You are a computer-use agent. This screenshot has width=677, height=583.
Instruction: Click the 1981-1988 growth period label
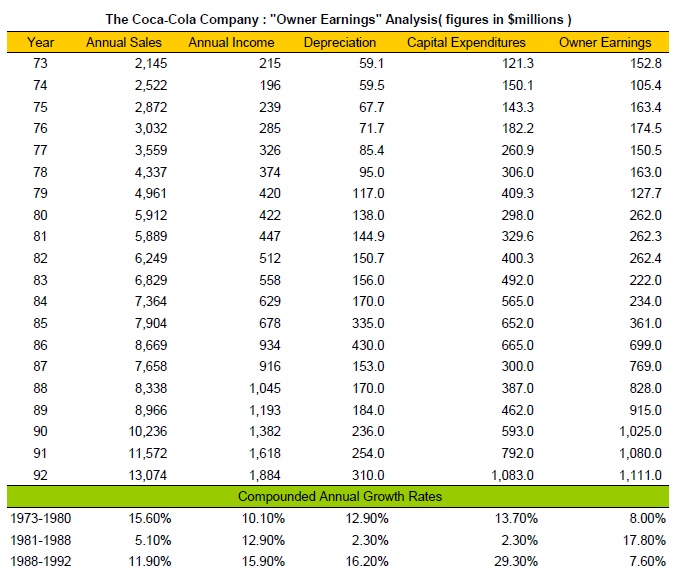point(41,540)
